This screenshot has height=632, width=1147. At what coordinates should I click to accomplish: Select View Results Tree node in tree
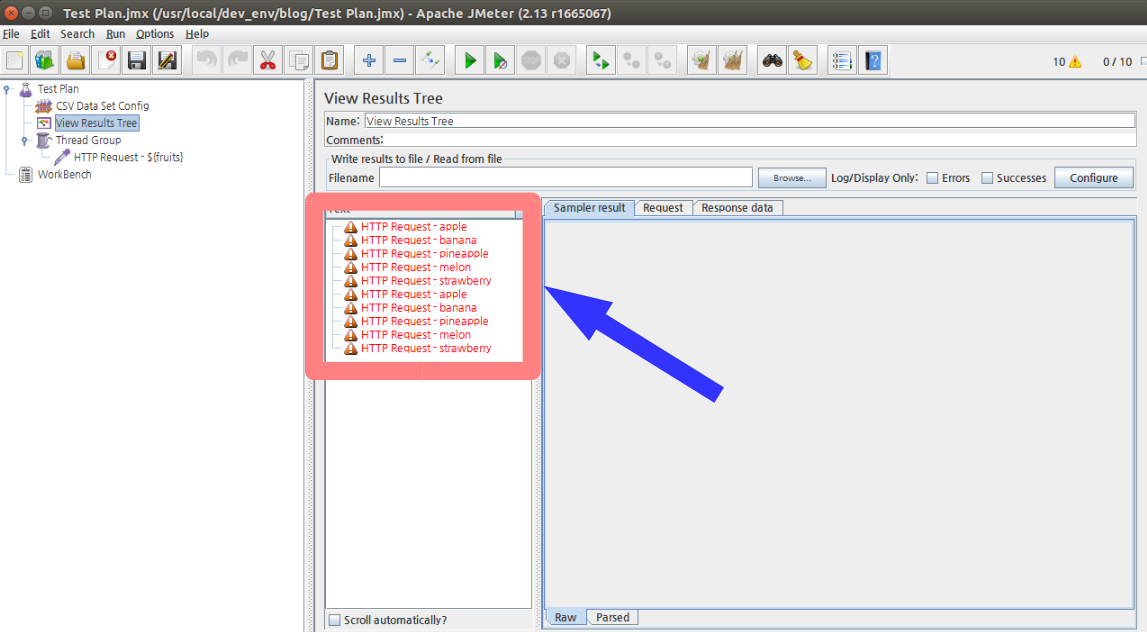(97, 123)
